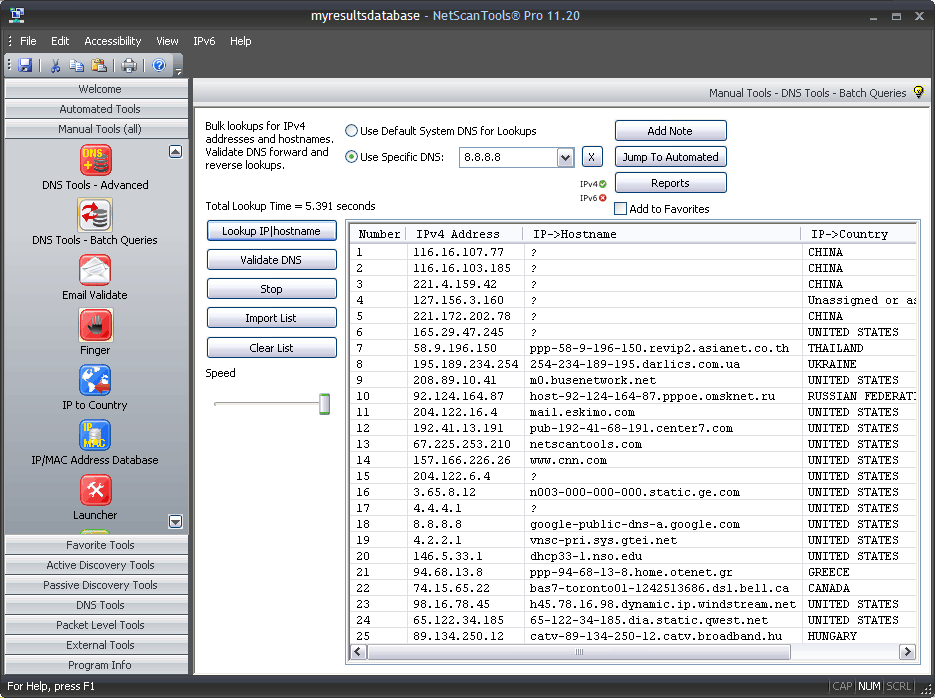The width and height of the screenshot is (935, 698).
Task: Select Use Default System DNS radio button
Action: click(x=351, y=131)
